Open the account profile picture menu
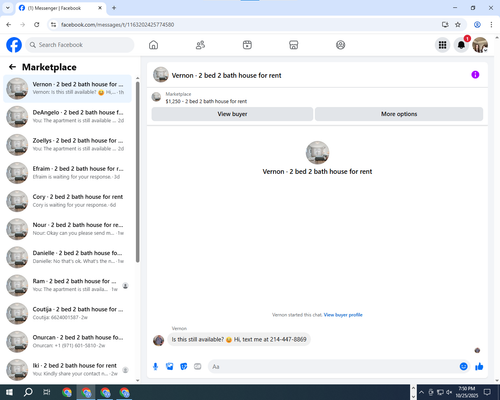The image size is (500, 400). (480, 45)
